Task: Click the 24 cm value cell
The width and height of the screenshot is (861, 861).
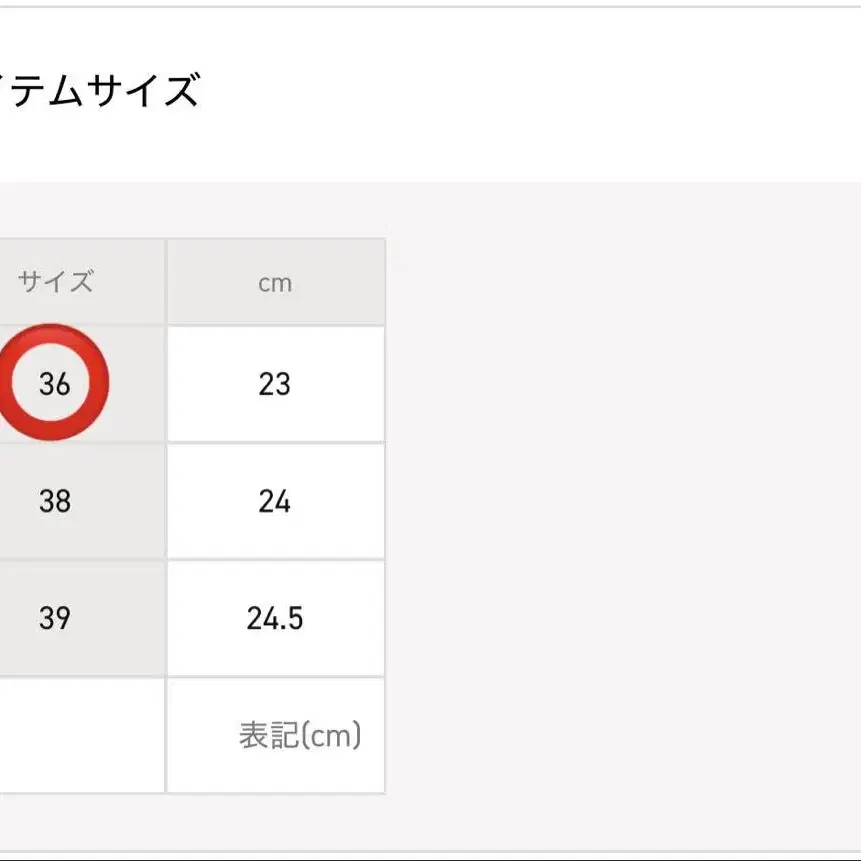Action: tap(275, 501)
